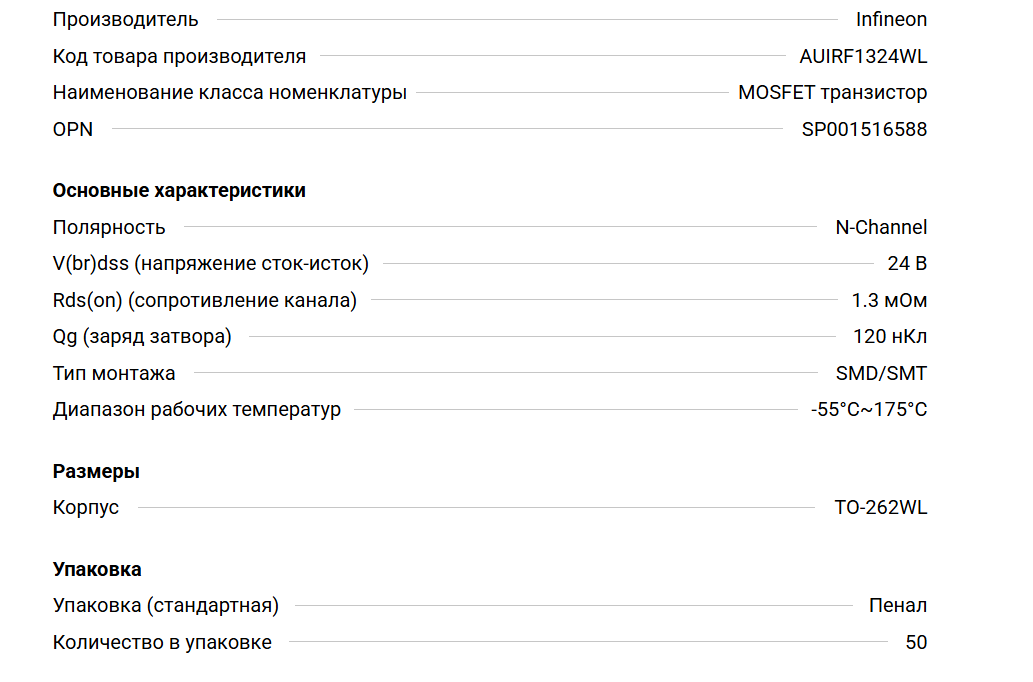This screenshot has width=1033, height=682.
Task: Click the 120 нКл gate charge value
Action: point(890,336)
